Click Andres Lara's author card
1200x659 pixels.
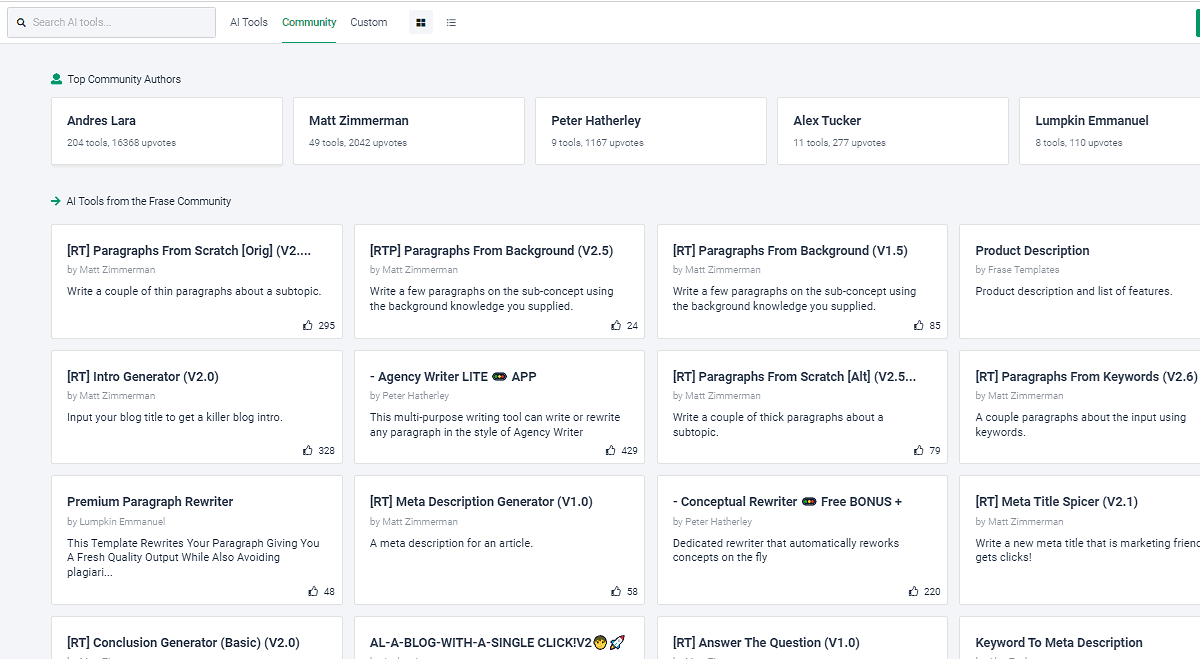click(x=166, y=131)
